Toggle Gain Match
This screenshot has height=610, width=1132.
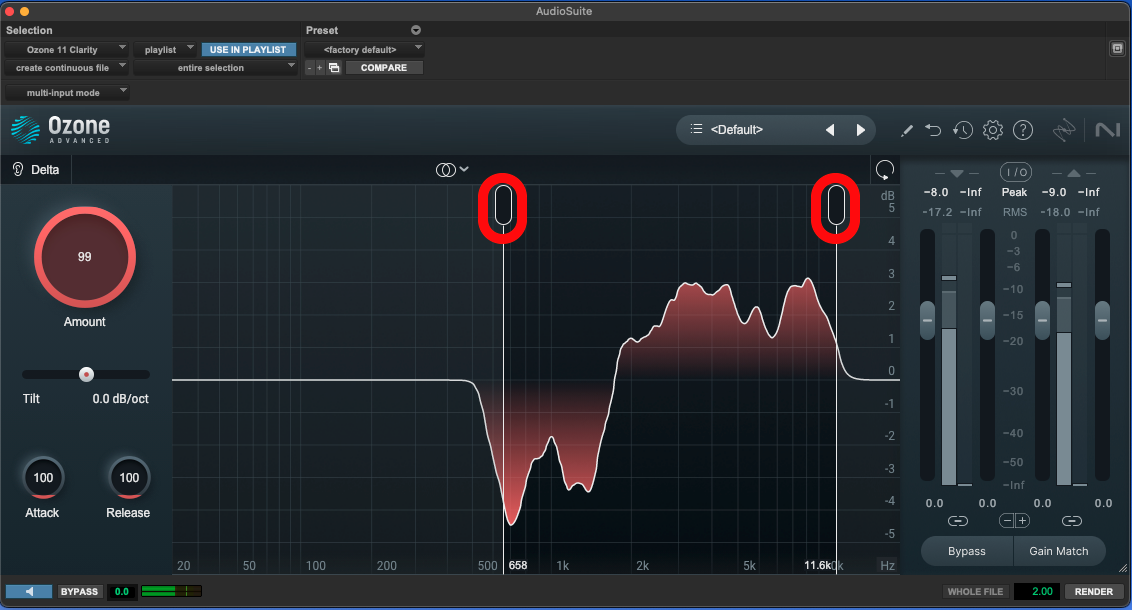(x=1059, y=551)
